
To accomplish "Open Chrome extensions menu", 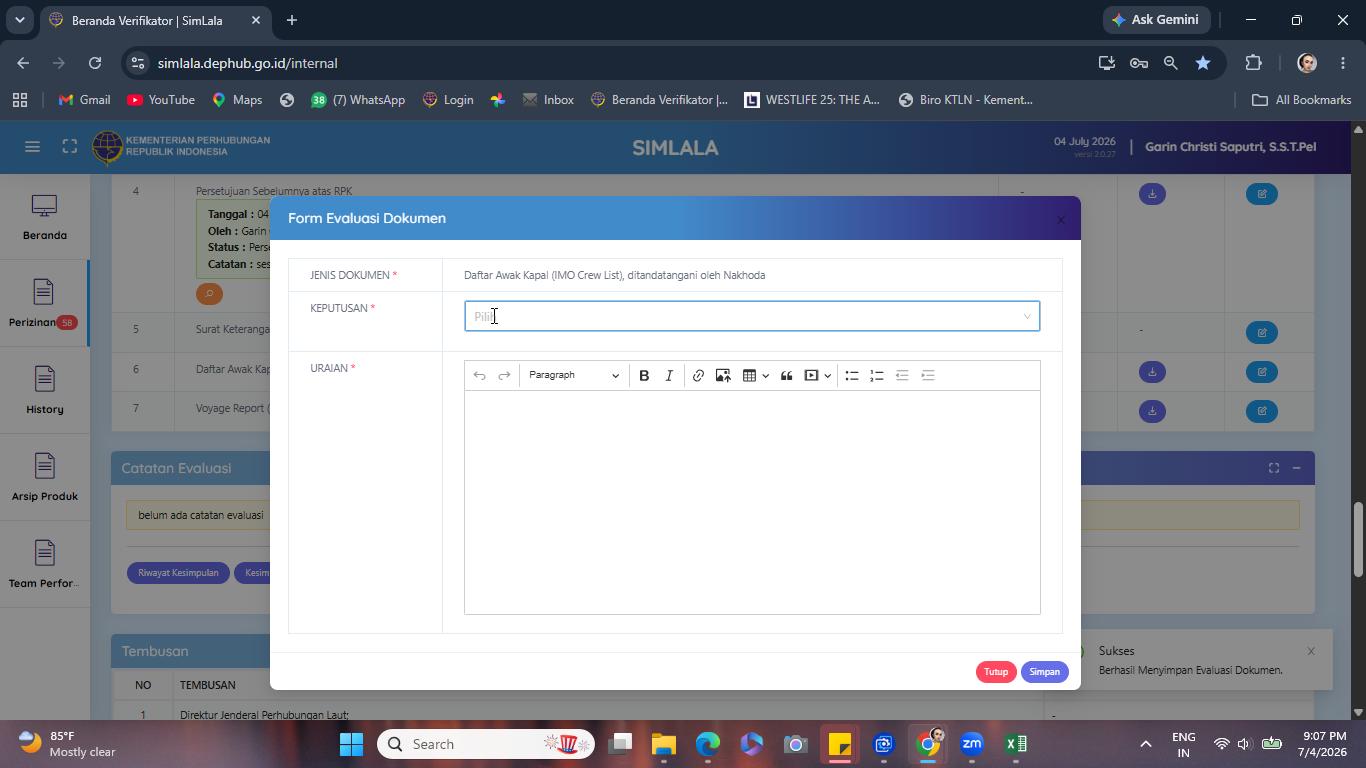I will [1254, 63].
